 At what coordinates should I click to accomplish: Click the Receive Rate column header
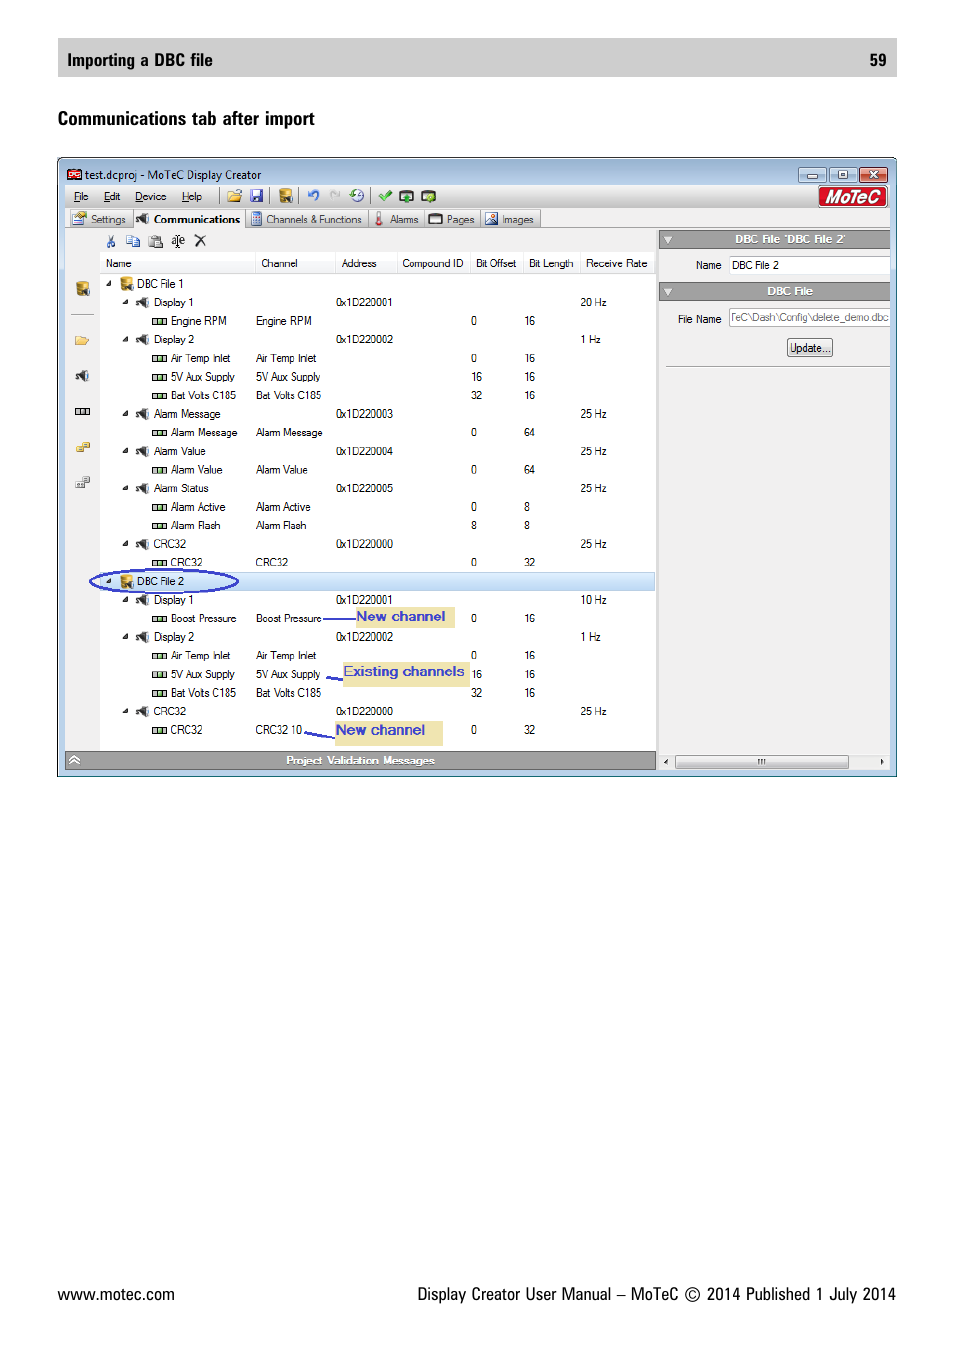(616, 264)
